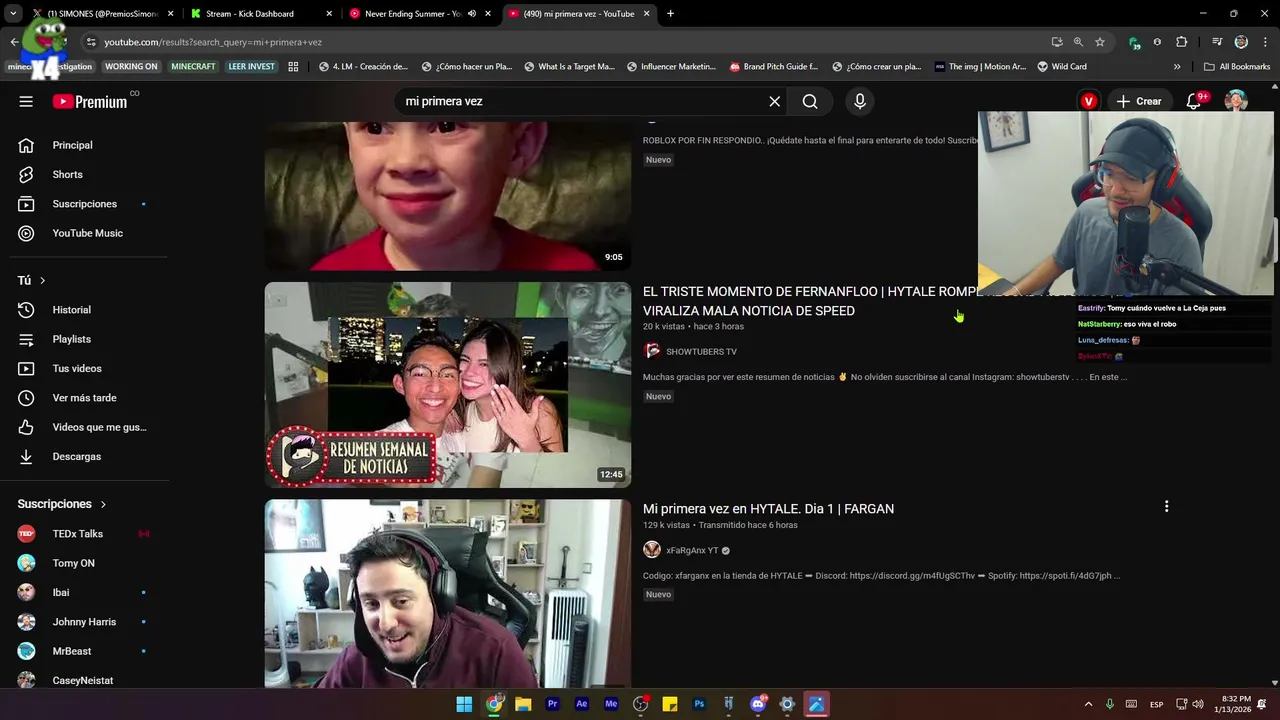Open YouTube Music from the sidebar
Screen dimensions: 1280x720
[88, 233]
